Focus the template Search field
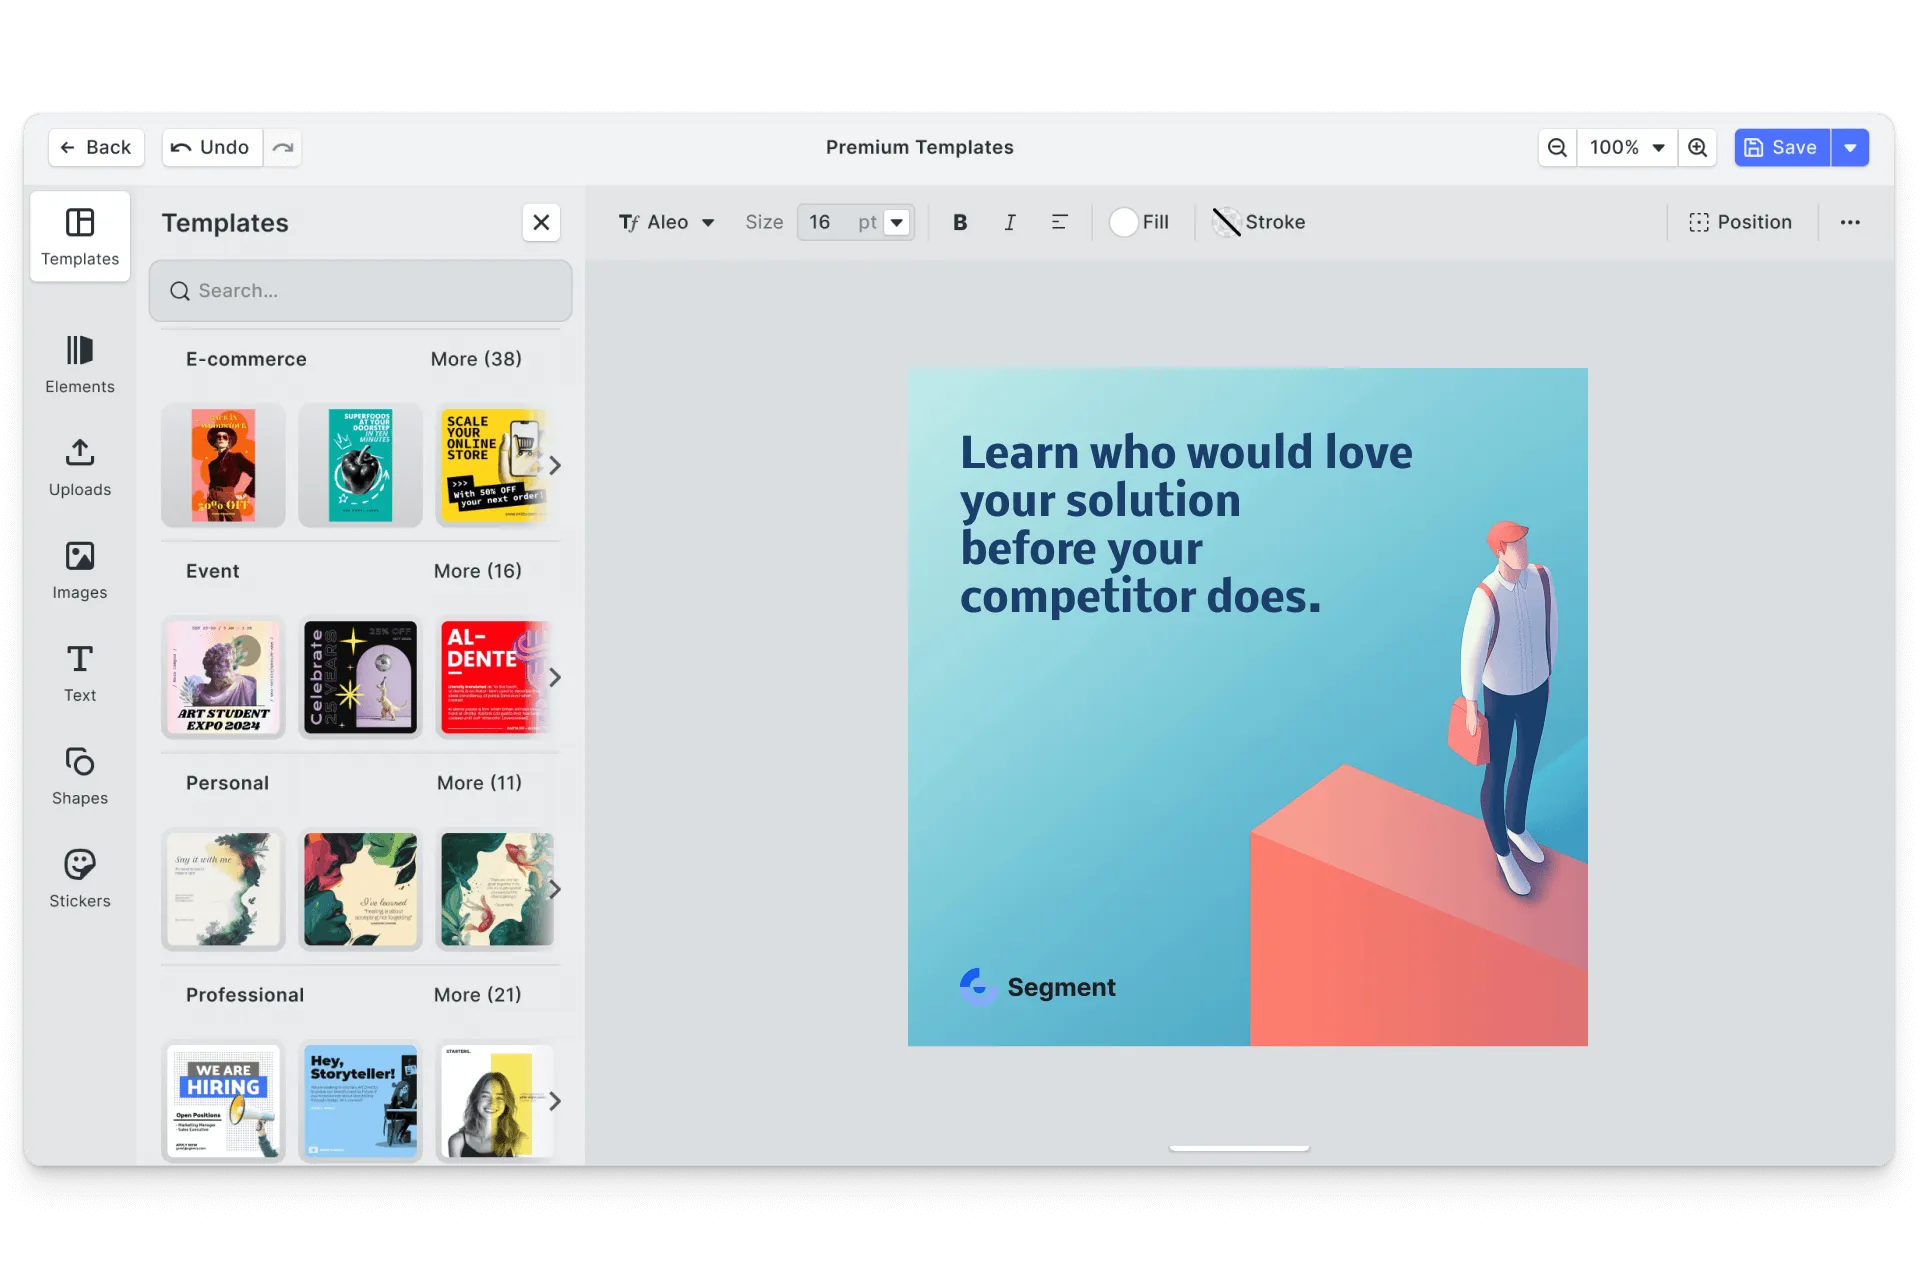The image size is (1920, 1280). 361,291
